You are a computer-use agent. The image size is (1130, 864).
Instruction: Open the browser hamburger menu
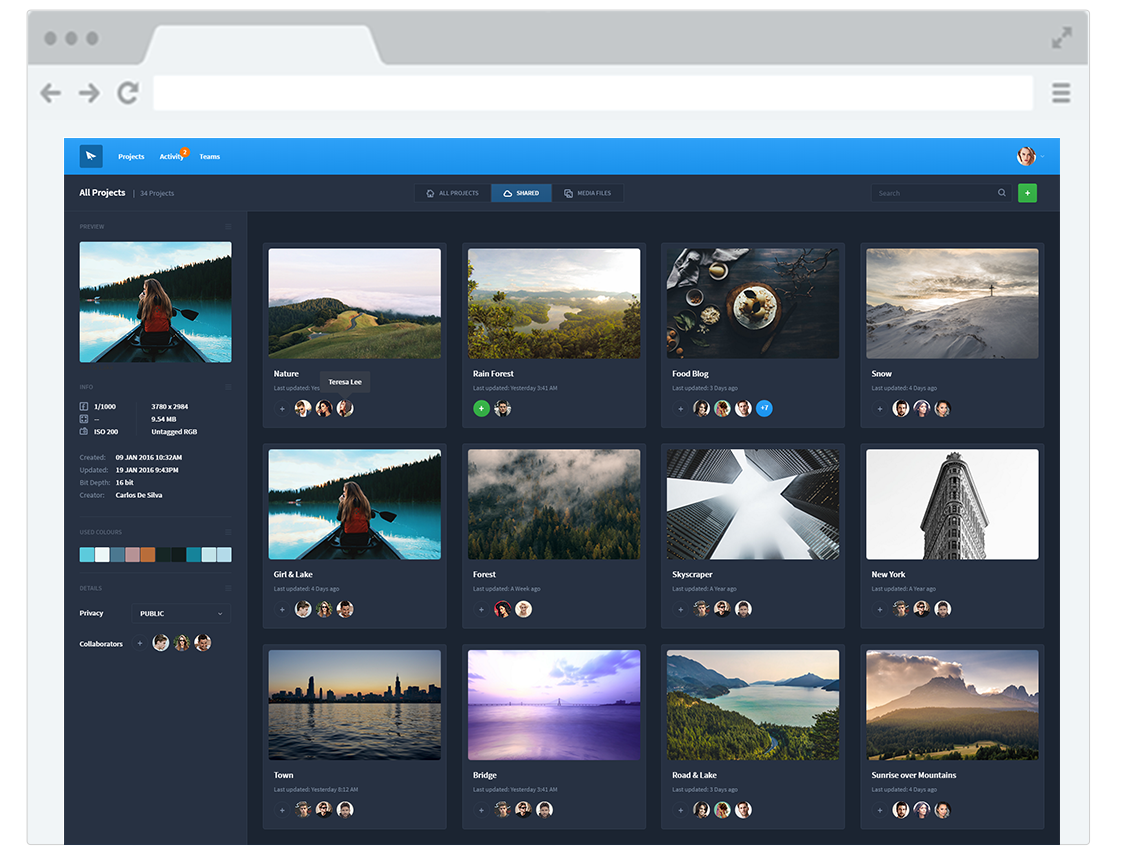tap(1061, 94)
